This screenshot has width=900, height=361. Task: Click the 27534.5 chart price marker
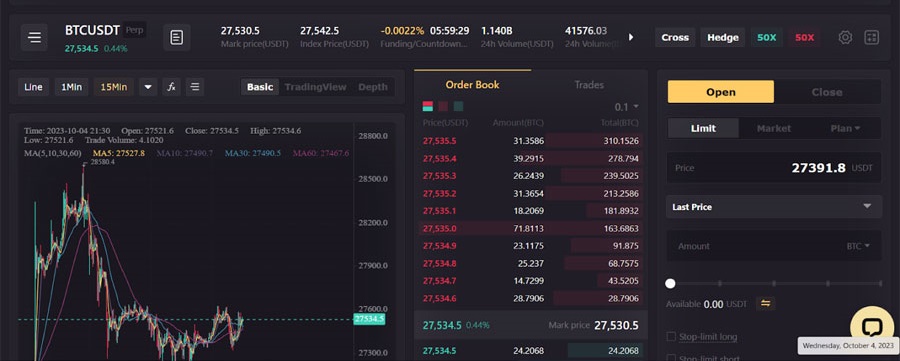pyautogui.click(x=369, y=319)
